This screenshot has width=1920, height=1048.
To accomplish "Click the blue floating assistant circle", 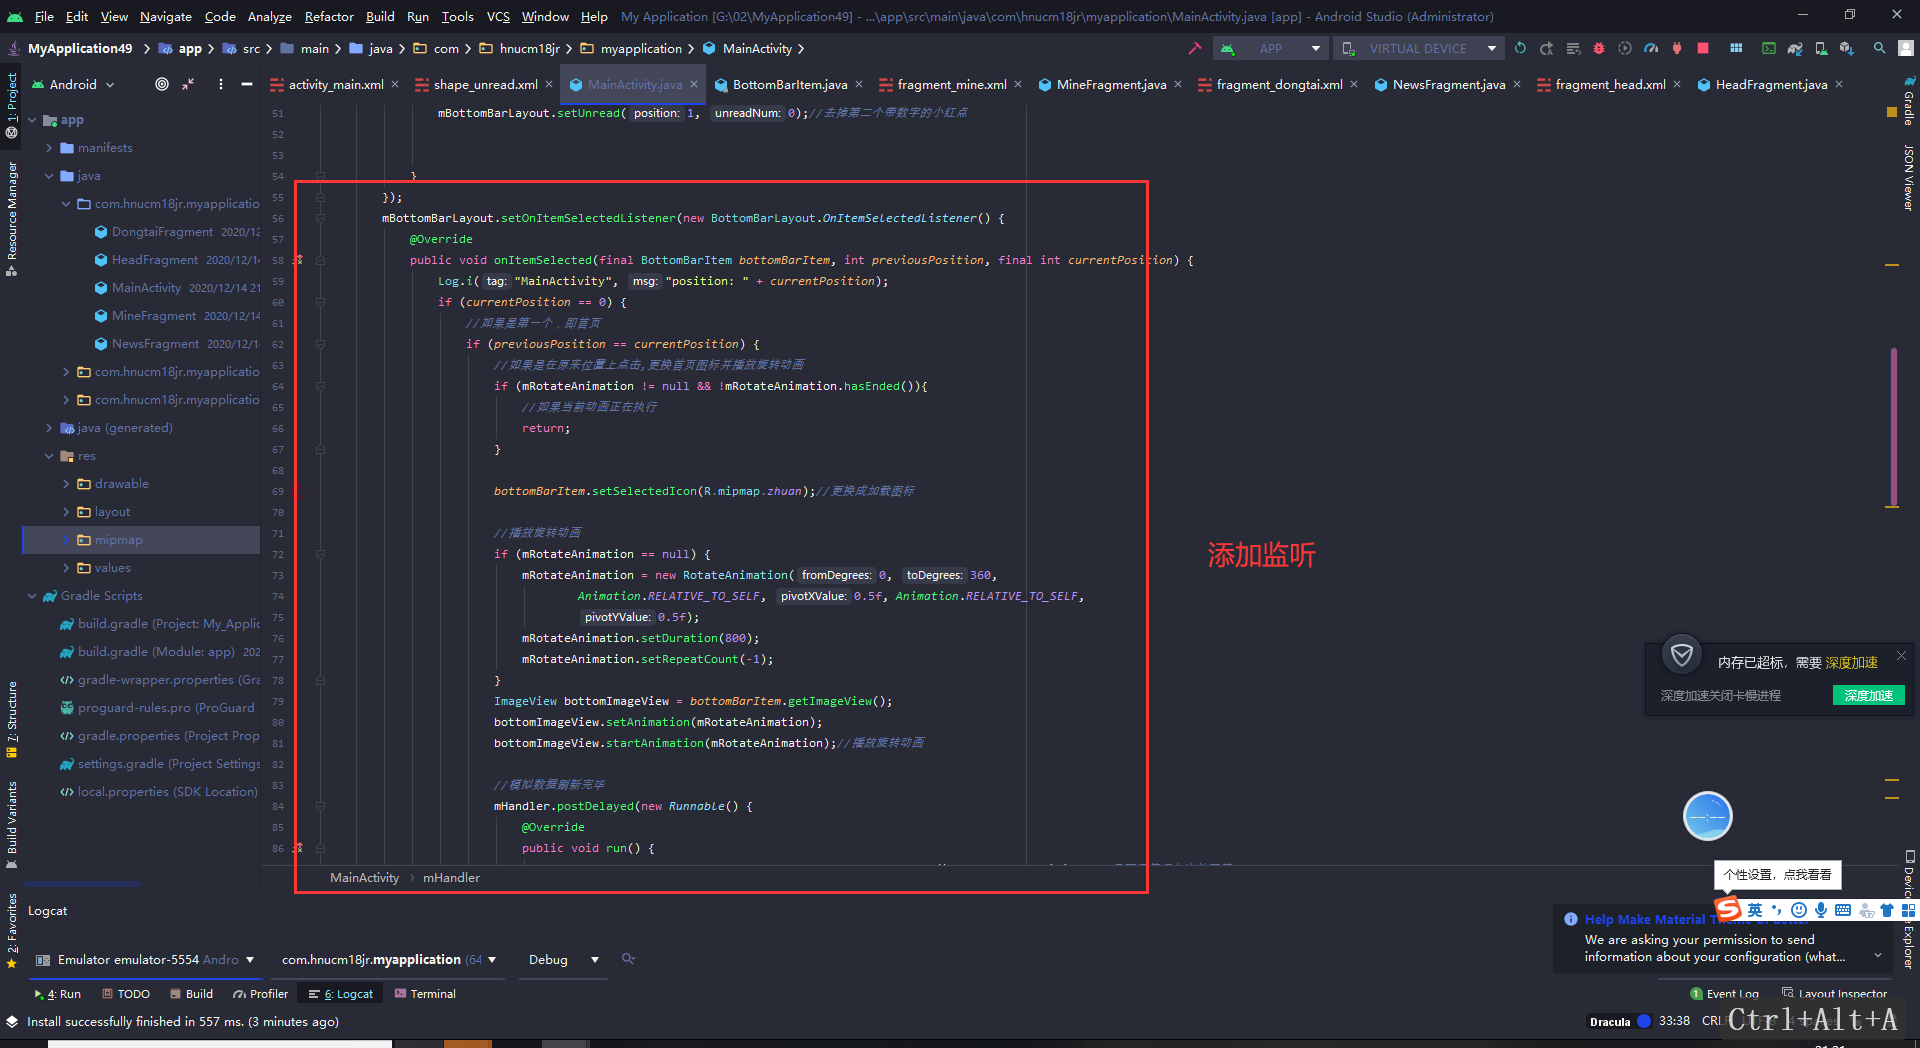I will point(1707,816).
